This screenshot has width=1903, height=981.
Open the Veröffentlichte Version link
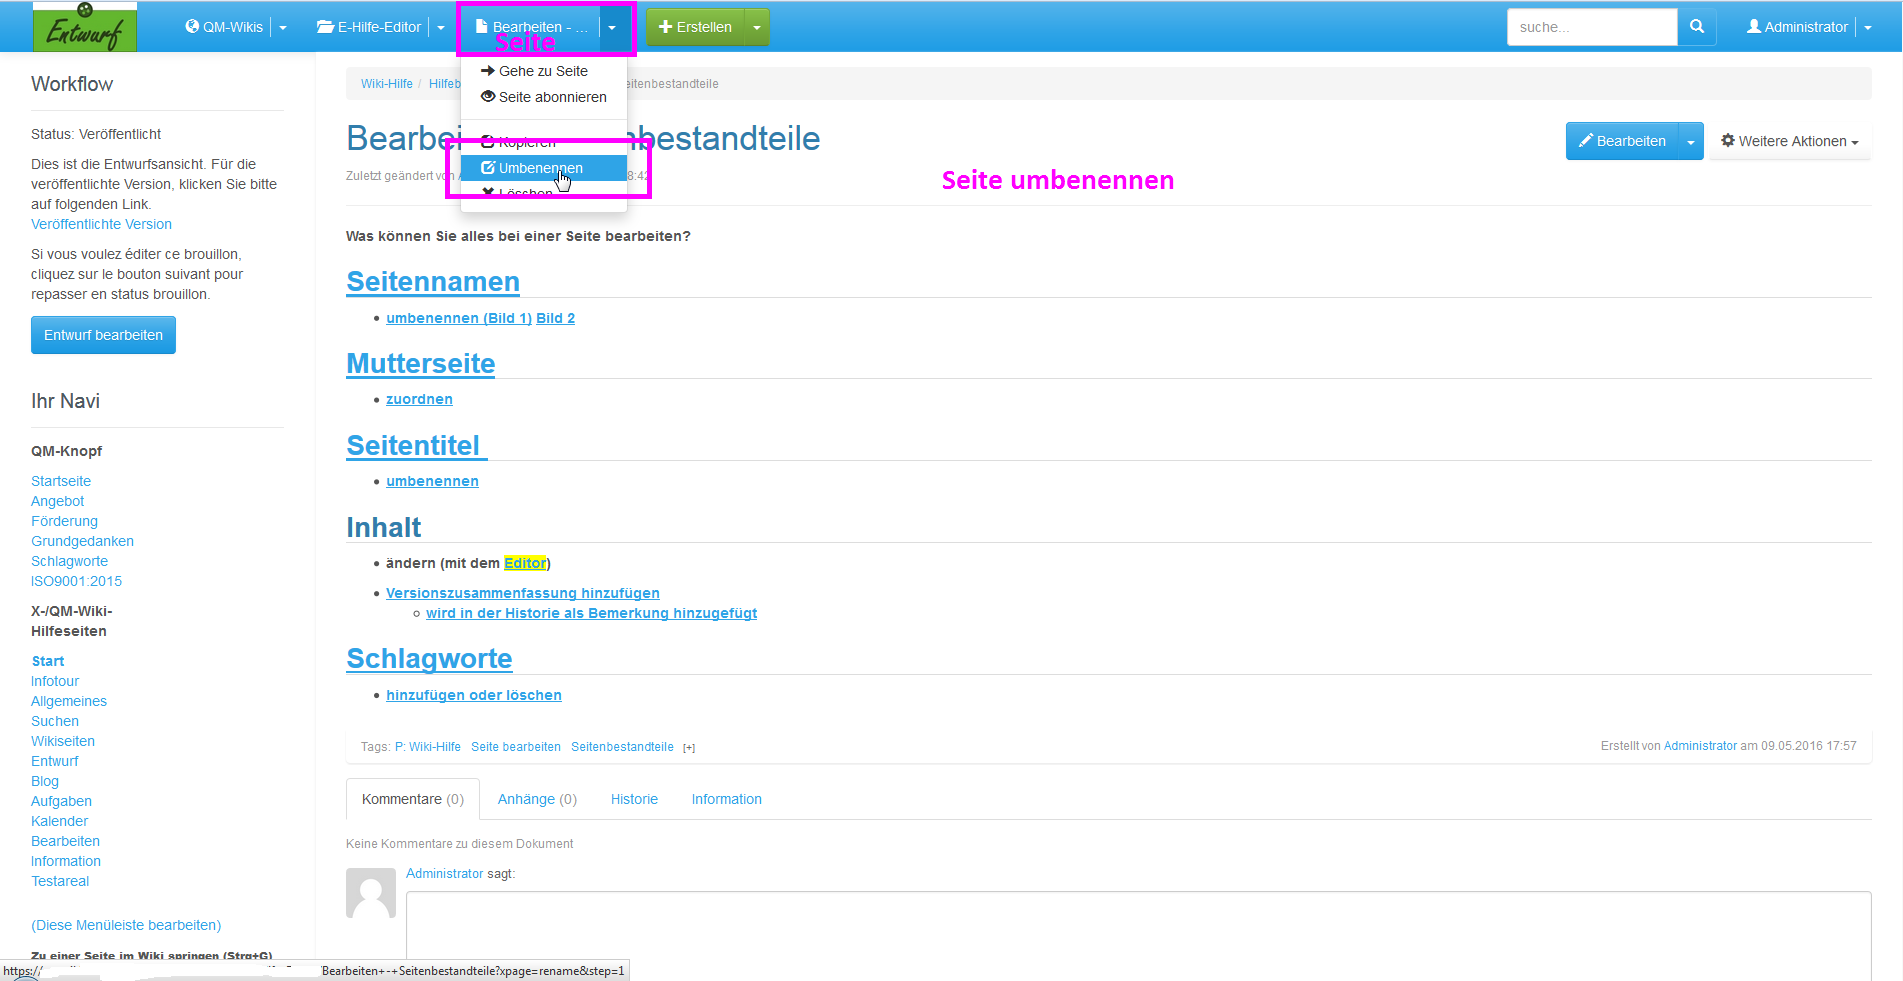tap(101, 224)
